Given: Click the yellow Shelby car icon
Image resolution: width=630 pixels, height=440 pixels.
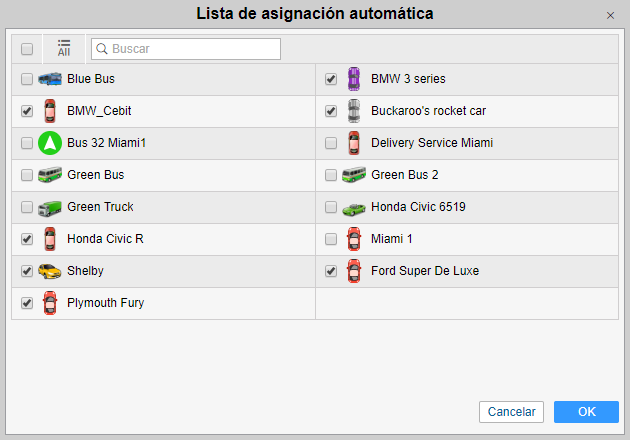Looking at the screenshot, I should coord(50,271).
